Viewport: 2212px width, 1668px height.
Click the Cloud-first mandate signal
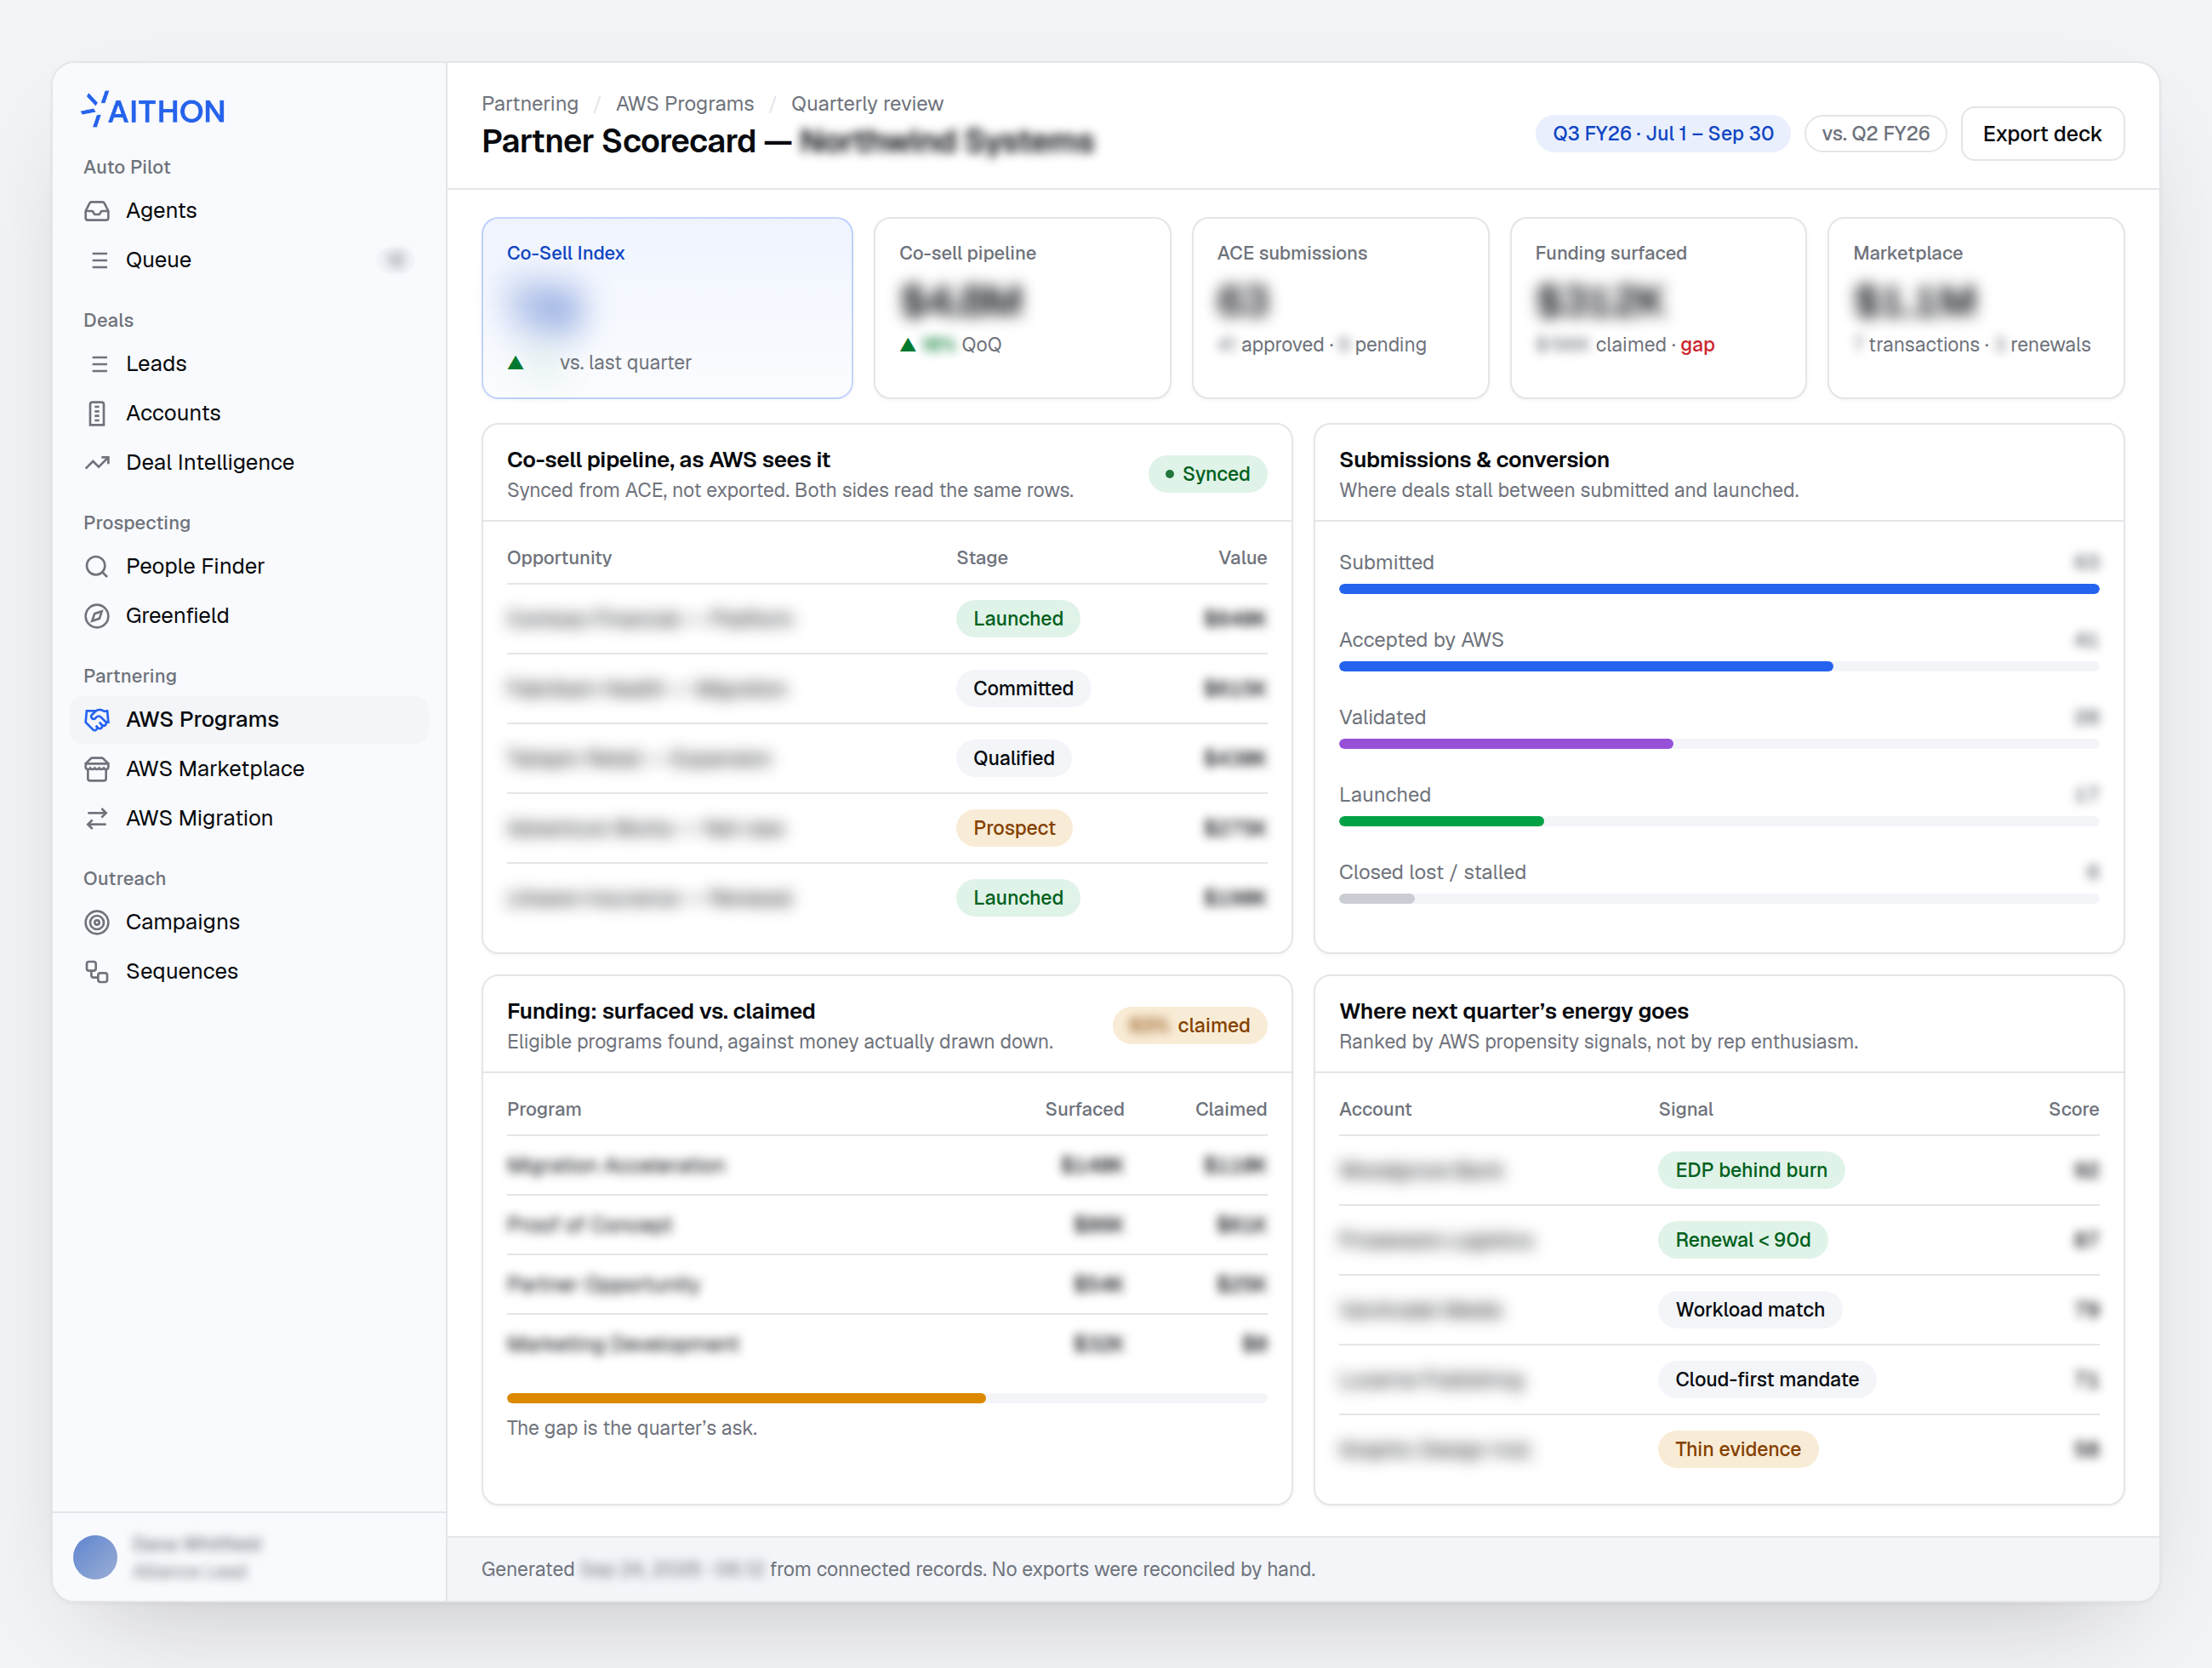(1767, 1379)
